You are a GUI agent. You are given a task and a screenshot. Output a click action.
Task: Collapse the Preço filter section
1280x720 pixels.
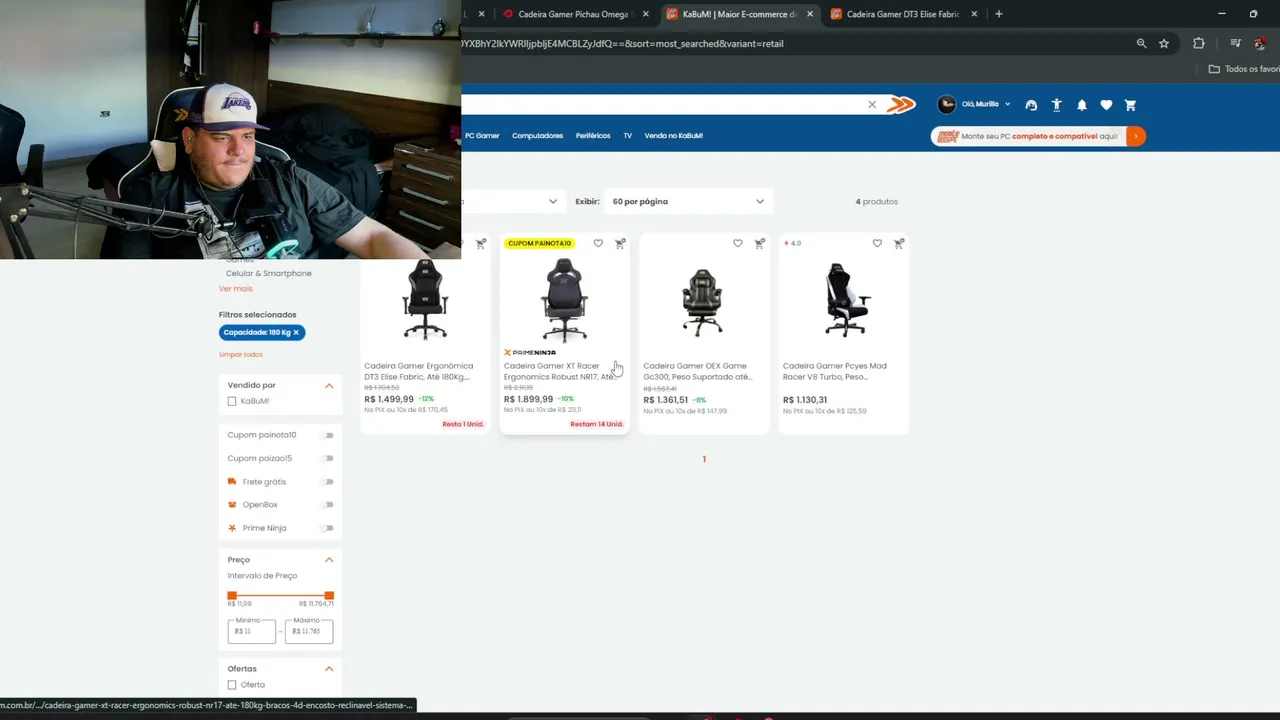coord(329,560)
